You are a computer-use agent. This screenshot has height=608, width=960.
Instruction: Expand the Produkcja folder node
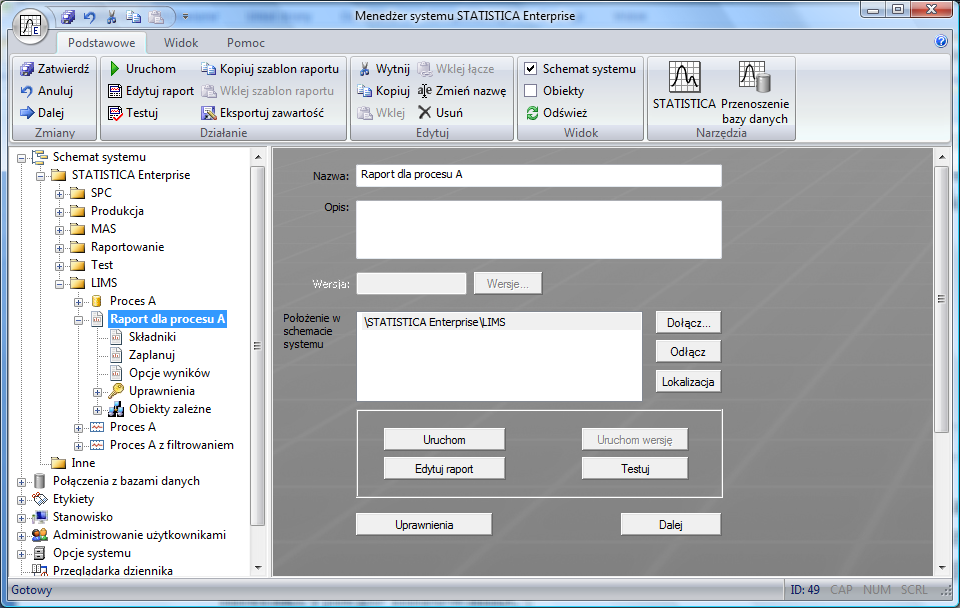(59, 212)
